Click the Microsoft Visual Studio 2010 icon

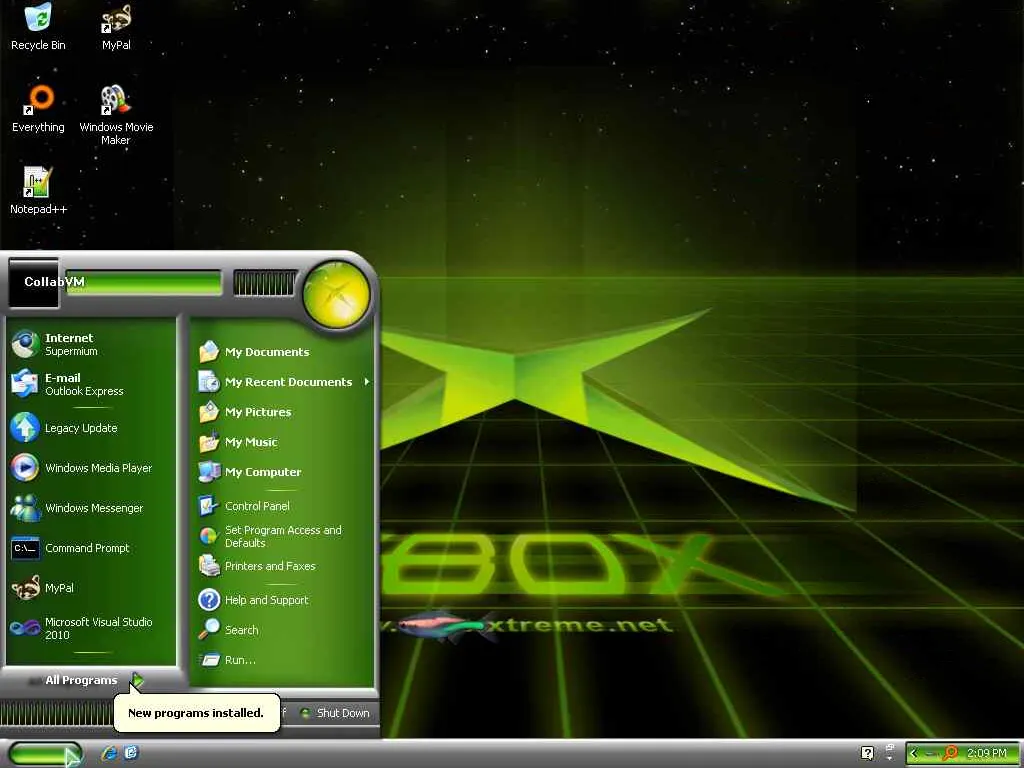[25, 628]
